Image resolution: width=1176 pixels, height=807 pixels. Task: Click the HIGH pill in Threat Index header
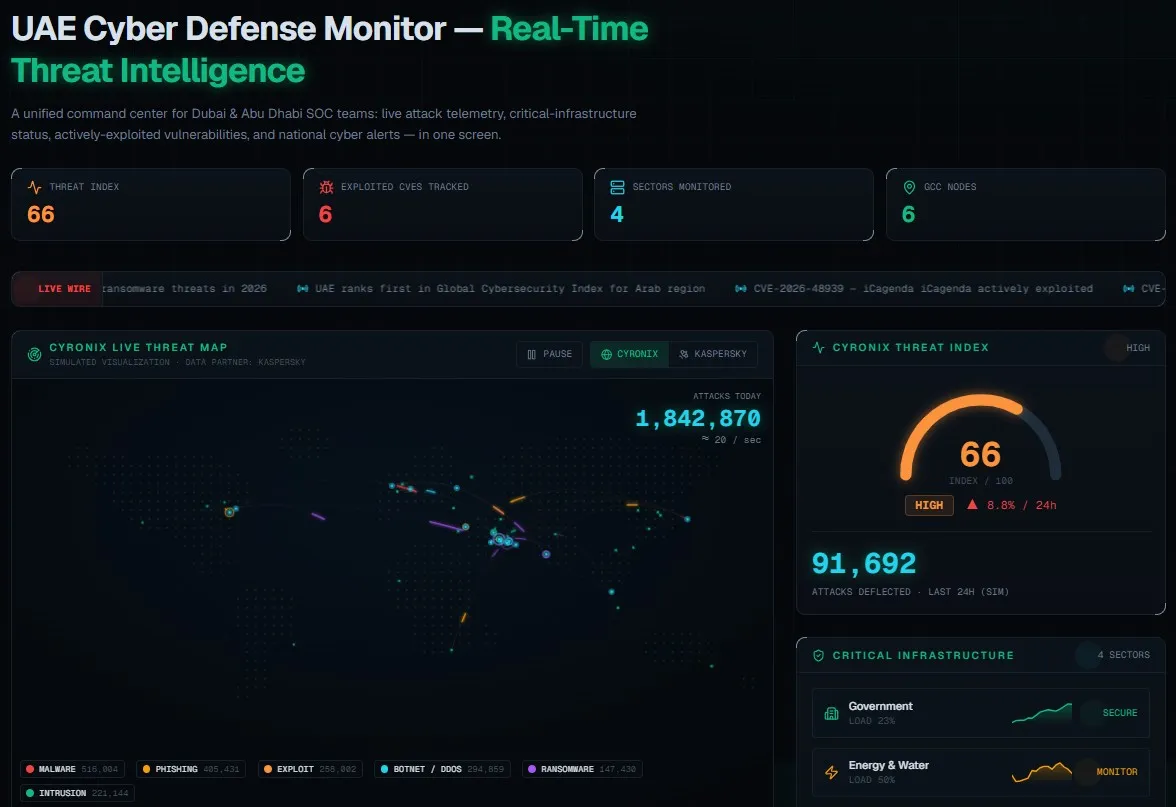(1137, 348)
